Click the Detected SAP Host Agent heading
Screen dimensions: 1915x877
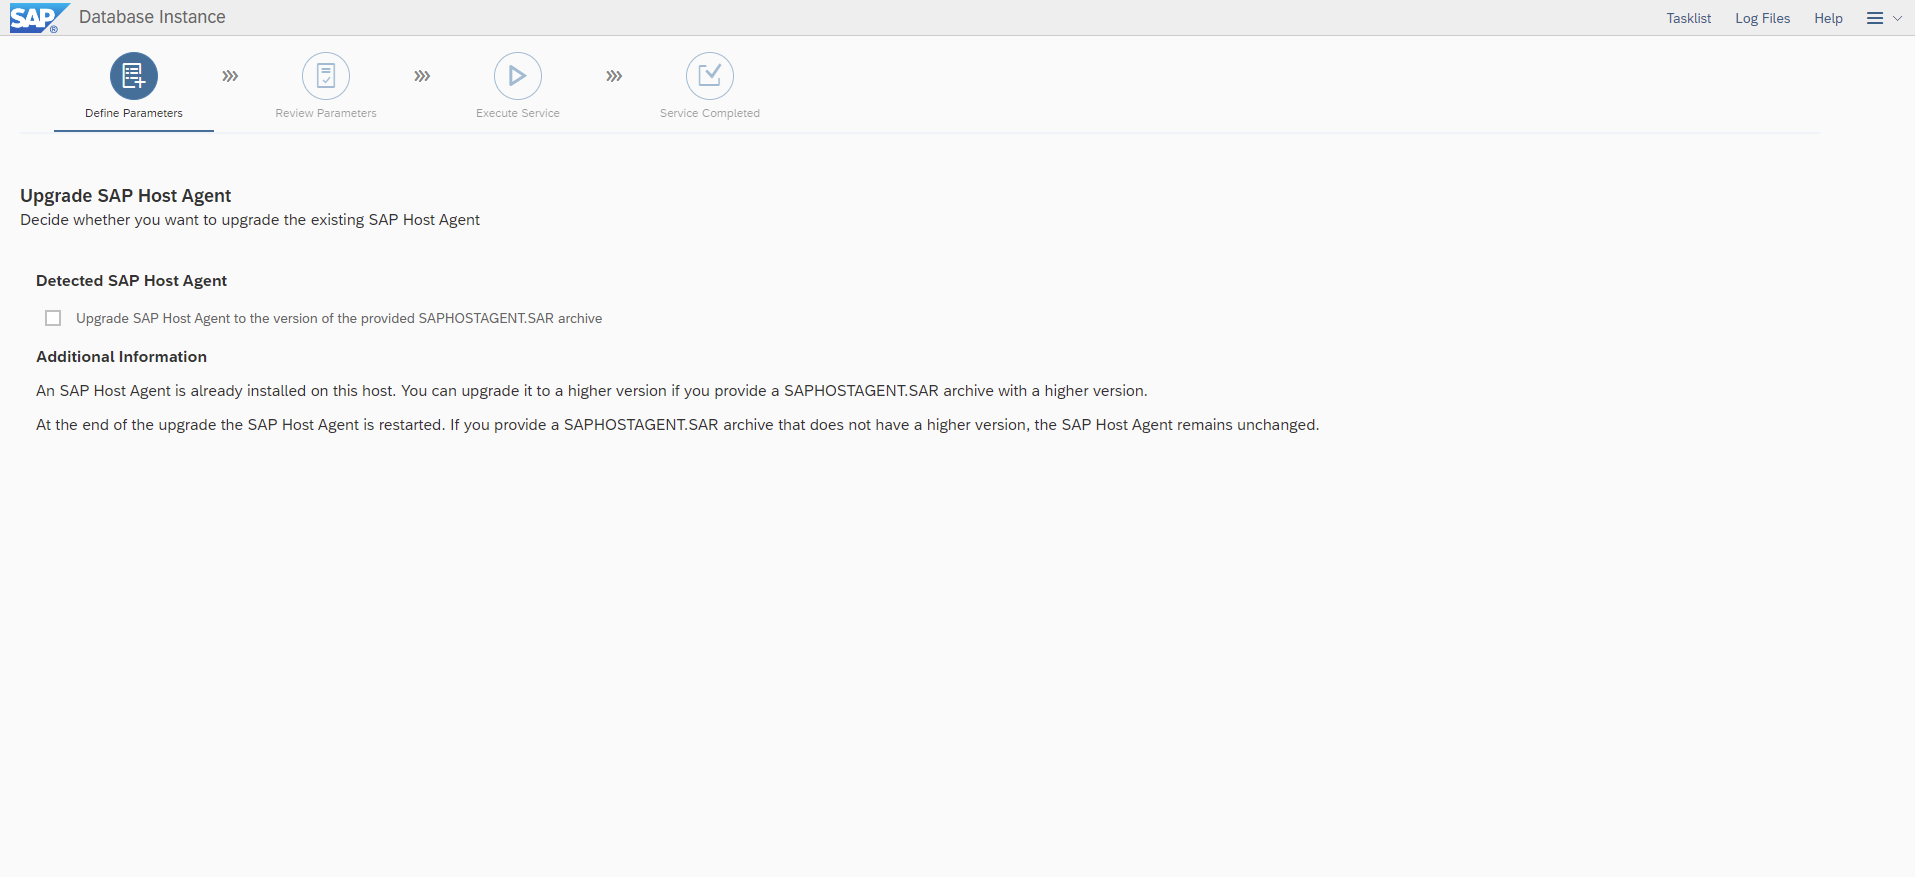pyautogui.click(x=131, y=281)
